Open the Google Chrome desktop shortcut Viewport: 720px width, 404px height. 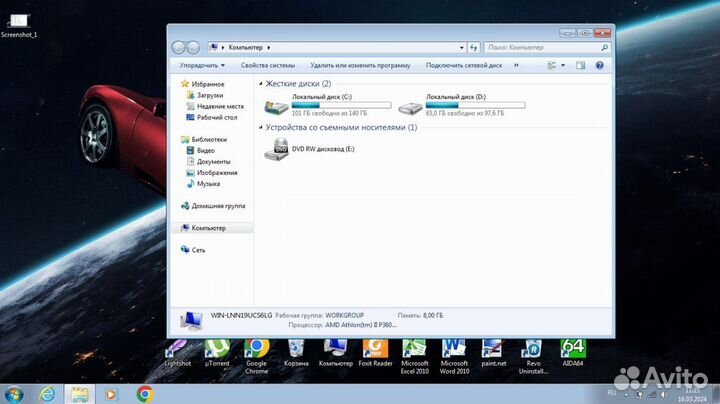pyautogui.click(x=256, y=356)
